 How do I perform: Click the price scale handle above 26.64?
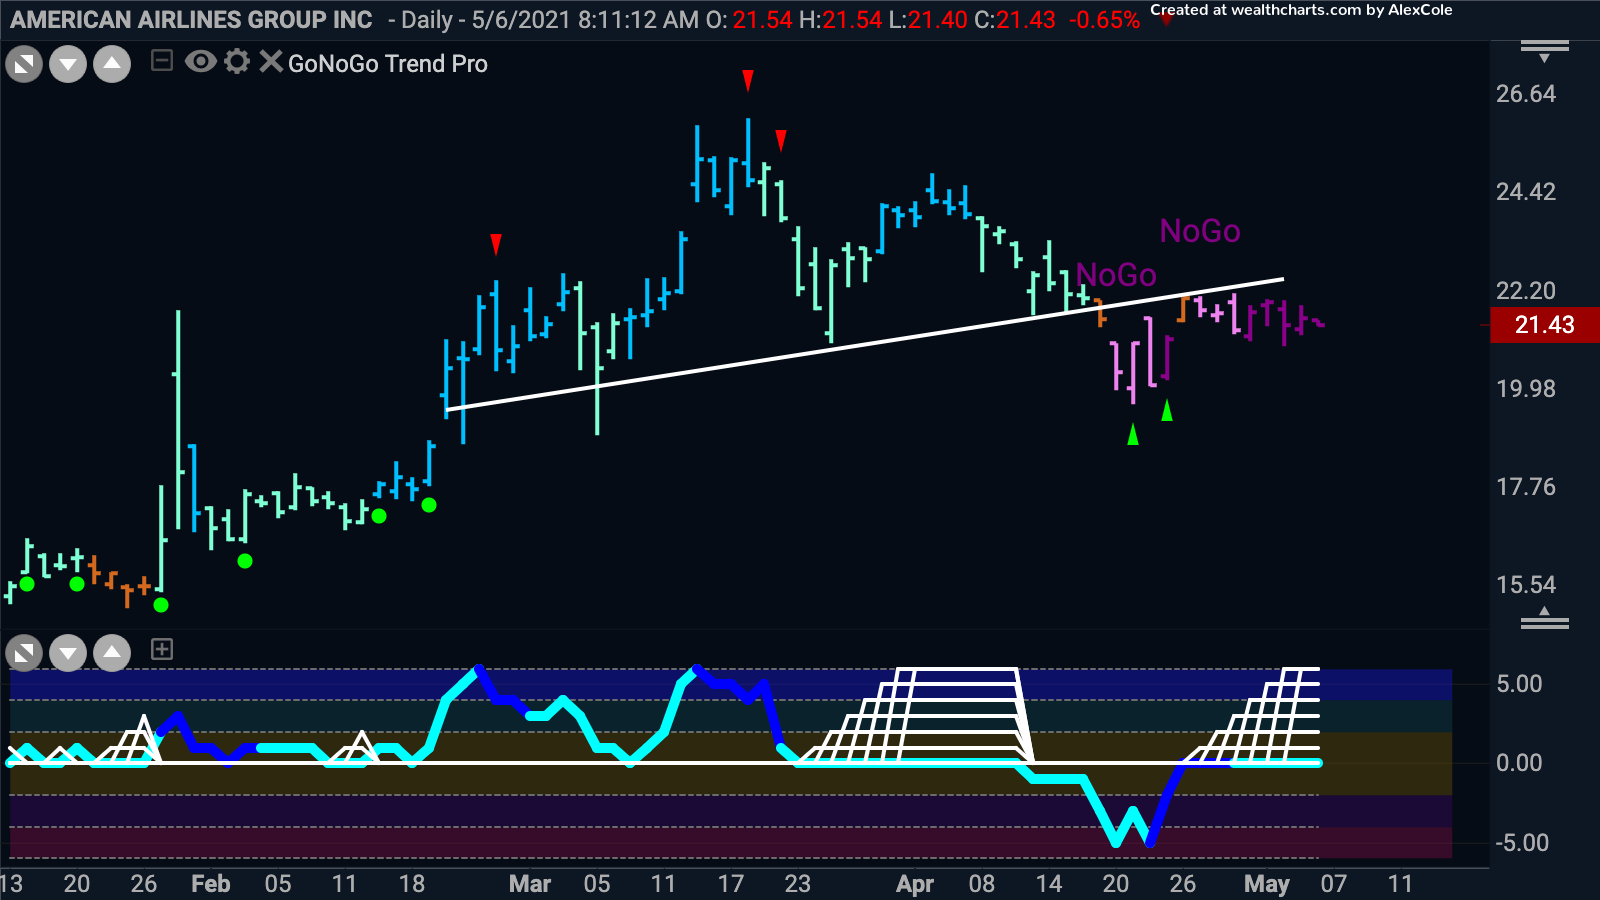pyautogui.click(x=1545, y=50)
